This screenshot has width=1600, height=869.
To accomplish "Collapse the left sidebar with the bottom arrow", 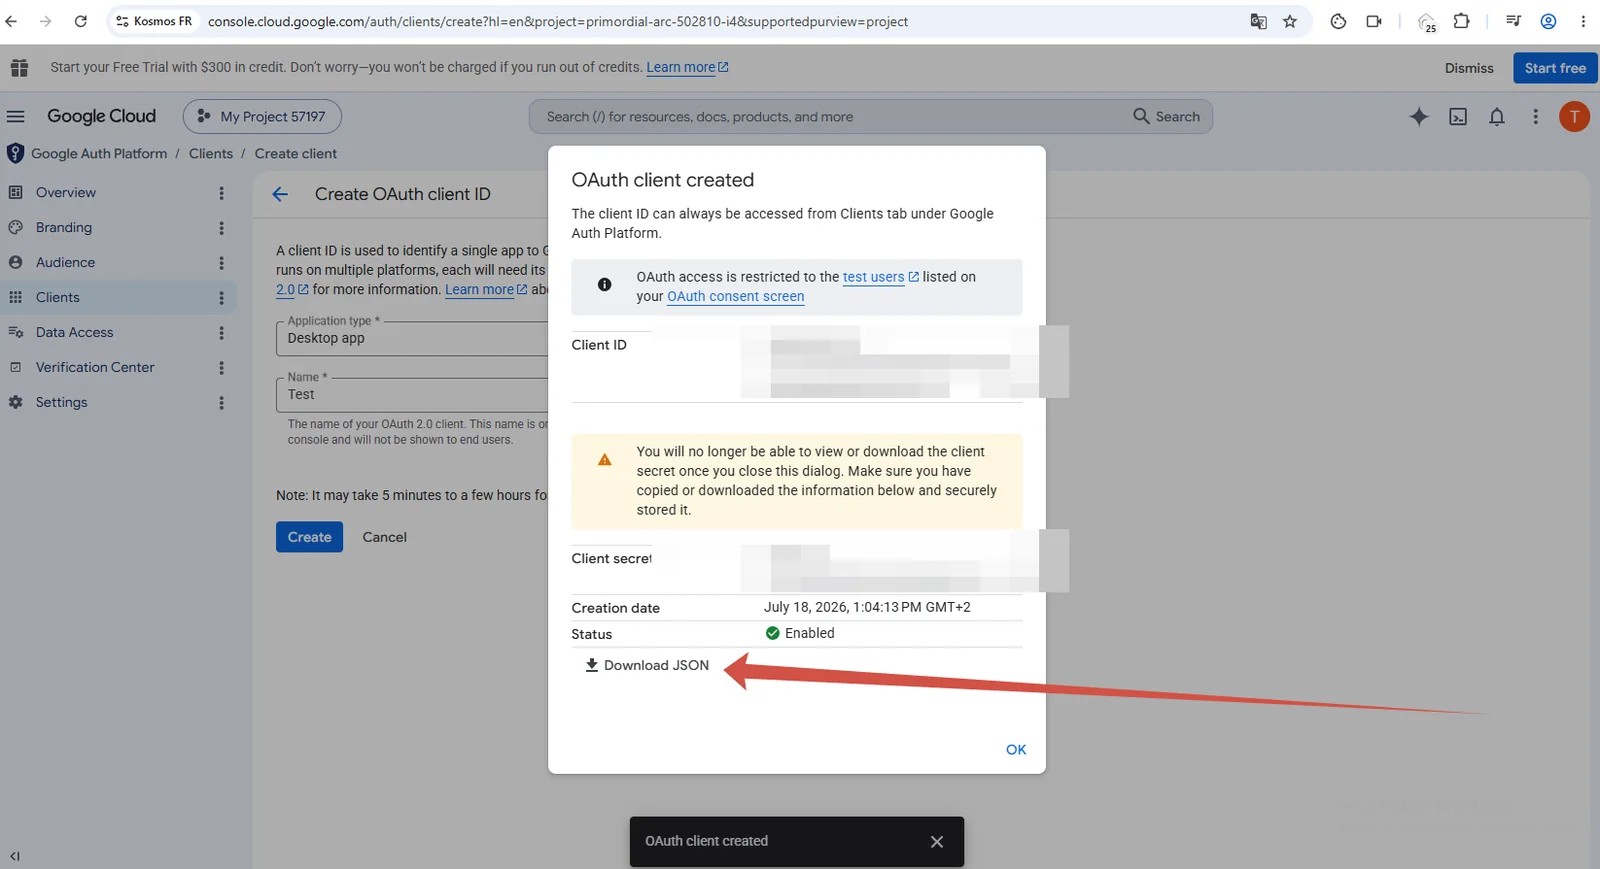I will tap(15, 856).
